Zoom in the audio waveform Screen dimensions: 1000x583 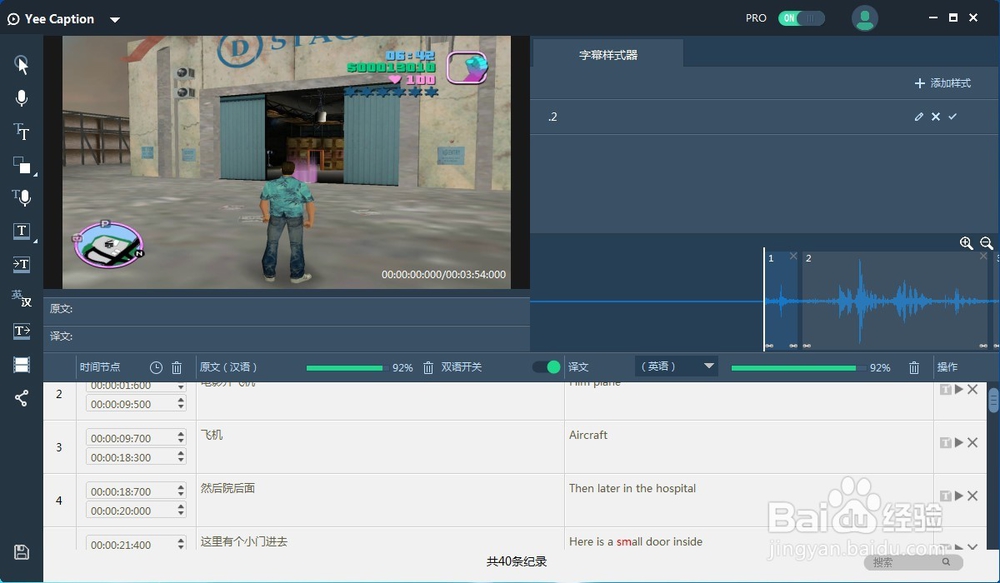coord(966,243)
